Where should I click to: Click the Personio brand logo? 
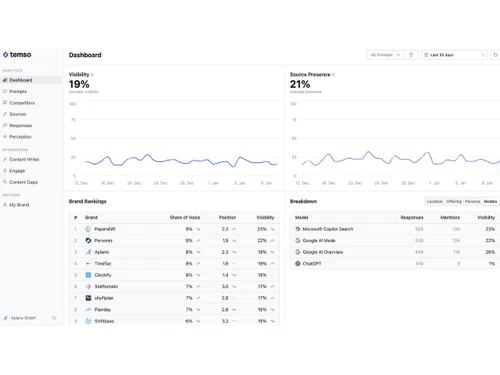(x=88, y=240)
